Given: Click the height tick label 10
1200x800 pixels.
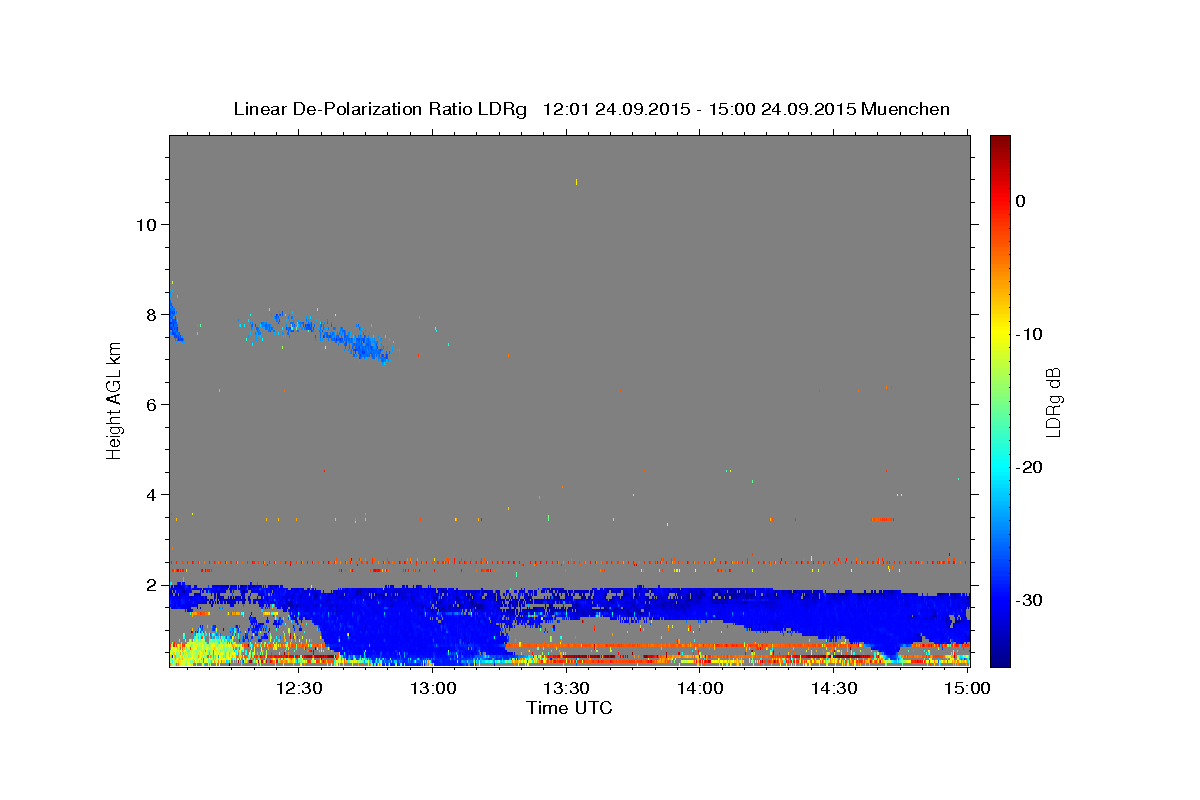Looking at the screenshot, I should click(x=146, y=224).
